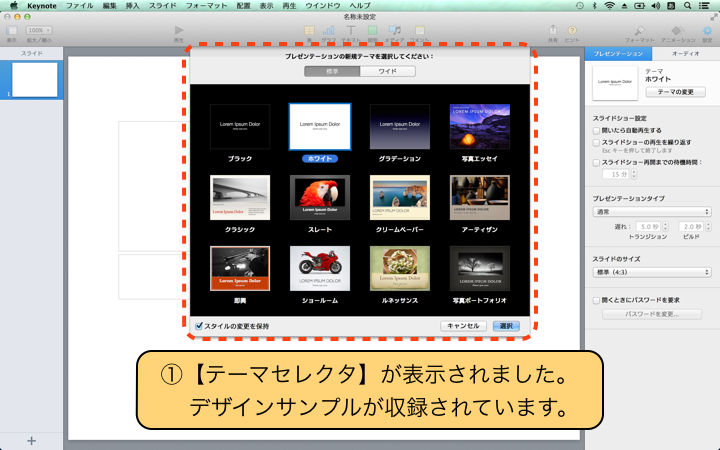
Task: Choose the ホワイト theme thumbnail
Action: coord(320,127)
